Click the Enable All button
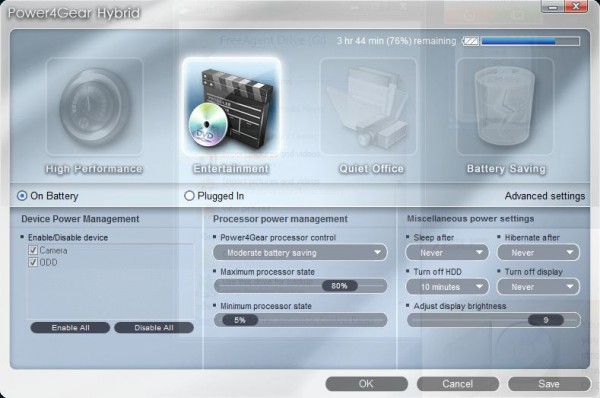 (70, 328)
